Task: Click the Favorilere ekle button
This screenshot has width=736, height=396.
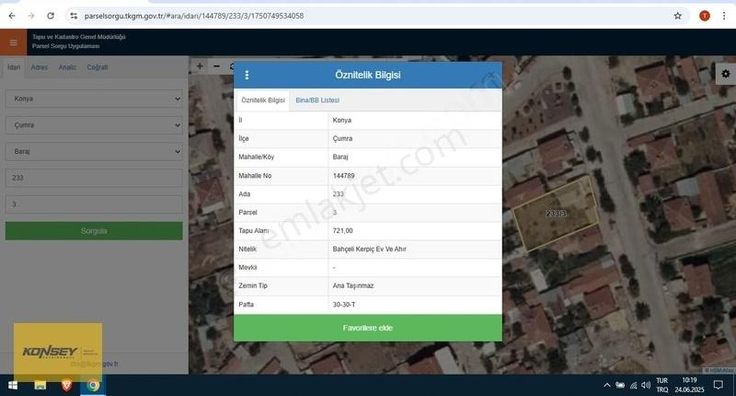Action: tap(368, 328)
